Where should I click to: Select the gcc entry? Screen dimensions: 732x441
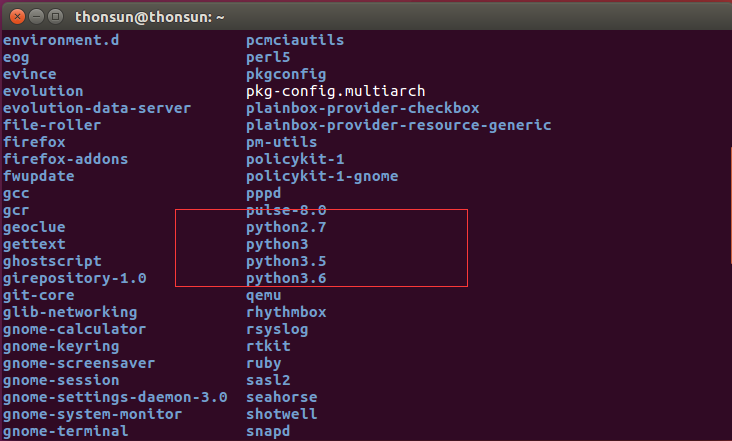tap(16, 193)
